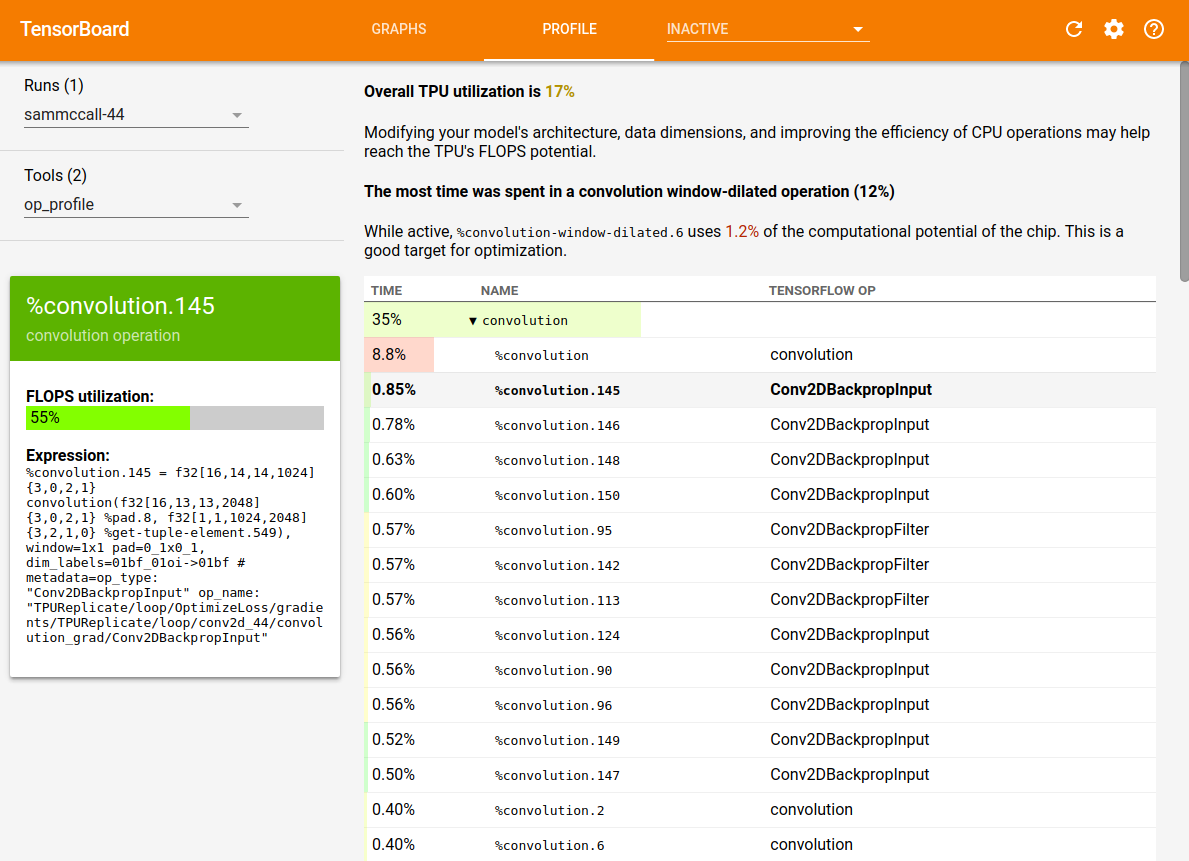Click the TENSORFLOW OP column header
1189x861 pixels.
point(822,291)
